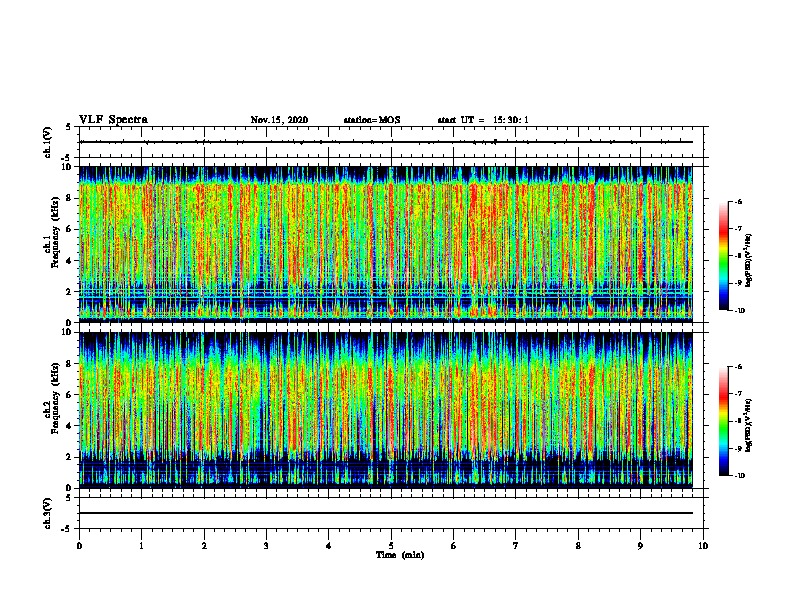Click time-axis tick label "5" at bottom

pyautogui.click(x=391, y=546)
